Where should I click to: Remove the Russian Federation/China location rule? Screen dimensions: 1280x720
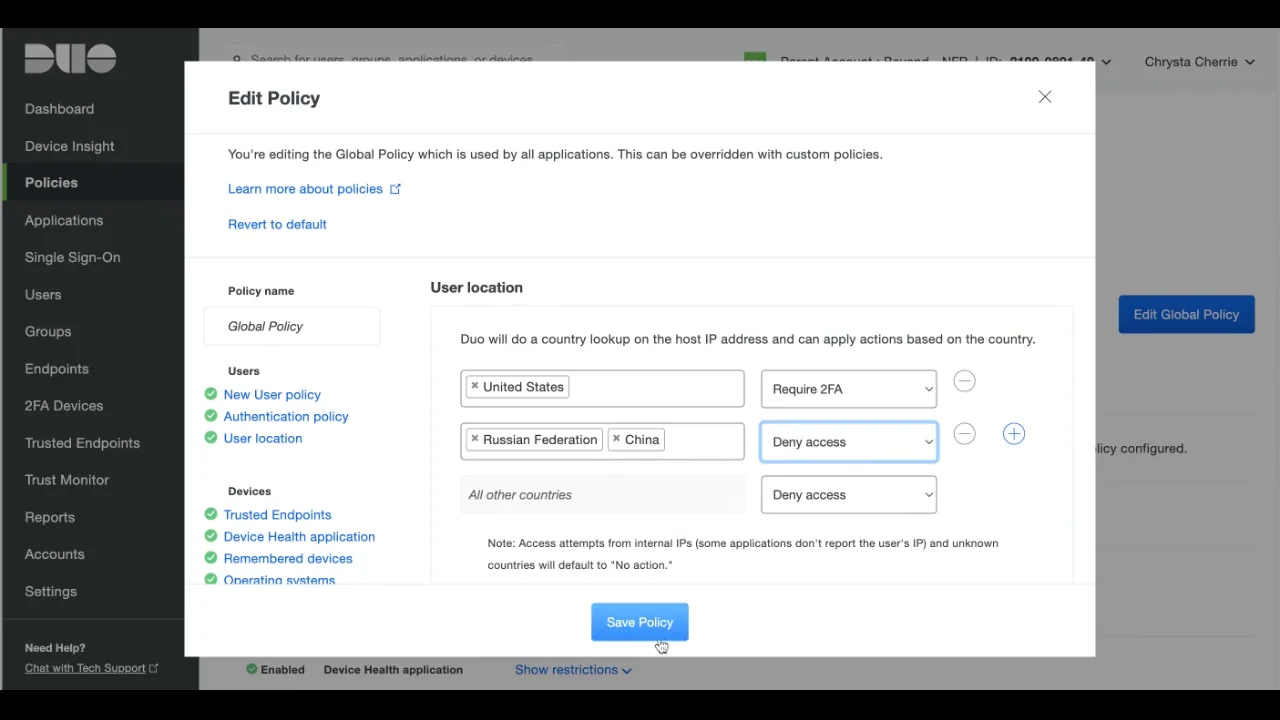tap(964, 434)
